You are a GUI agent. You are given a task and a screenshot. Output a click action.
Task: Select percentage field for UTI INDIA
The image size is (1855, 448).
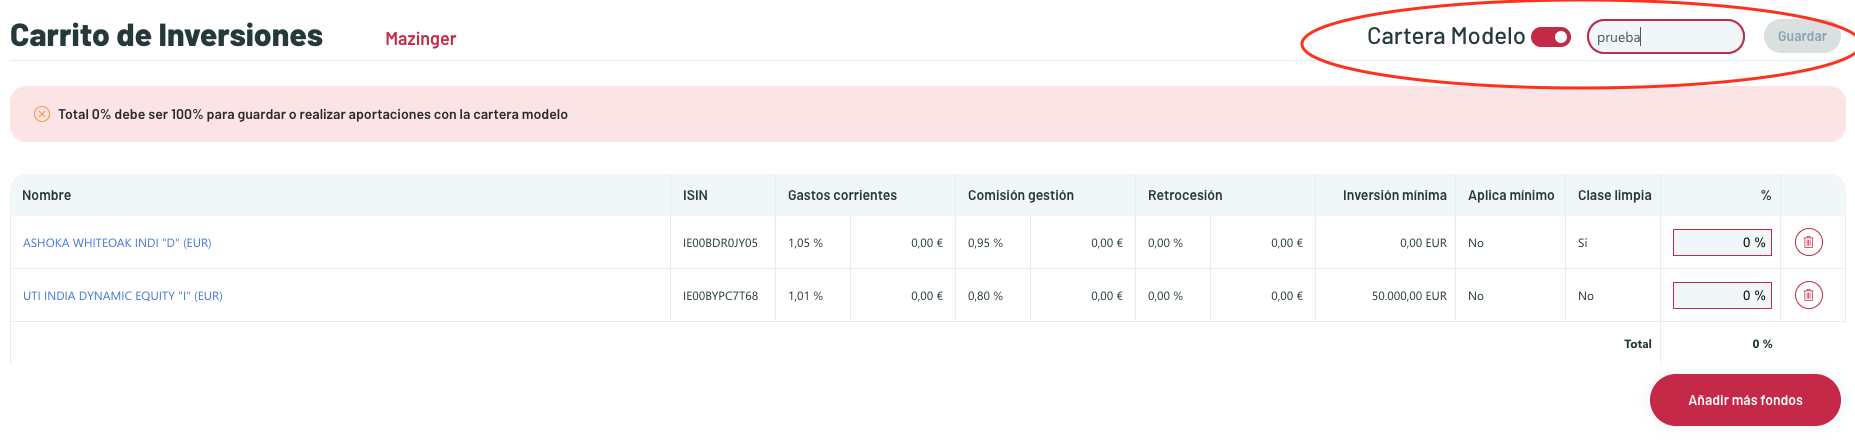pyautogui.click(x=1722, y=295)
